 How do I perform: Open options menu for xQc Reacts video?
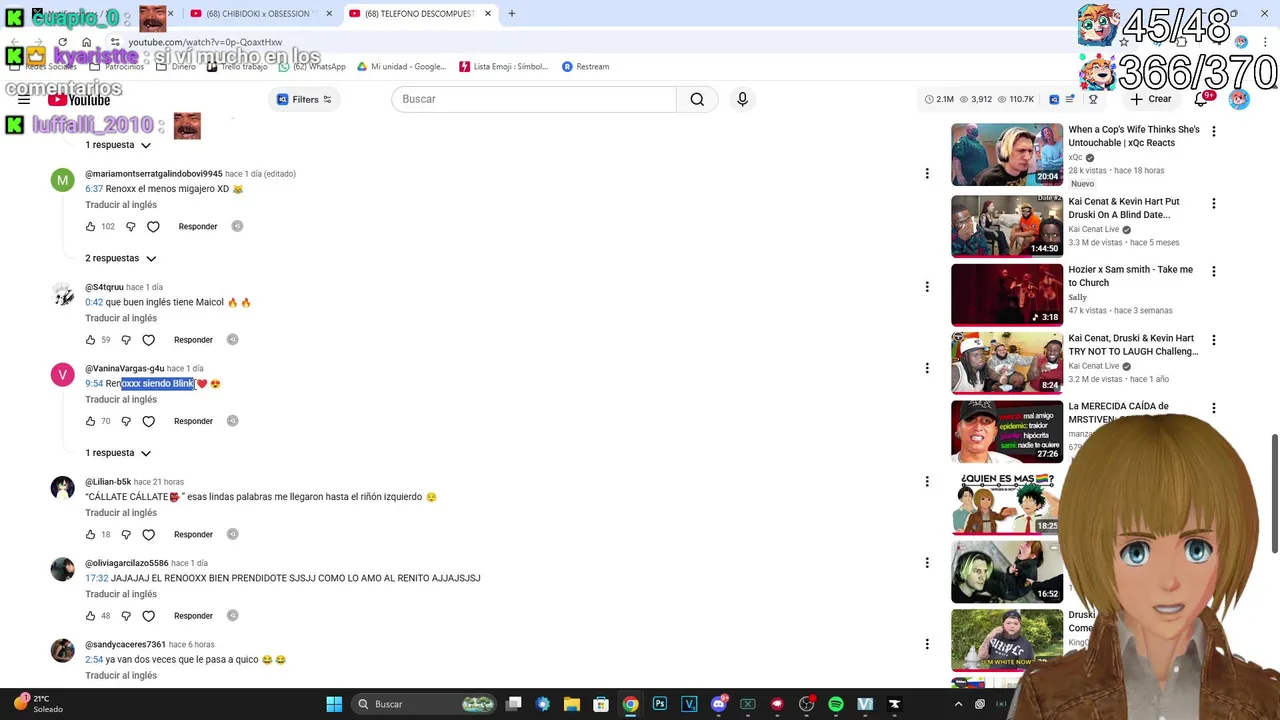point(1213,131)
